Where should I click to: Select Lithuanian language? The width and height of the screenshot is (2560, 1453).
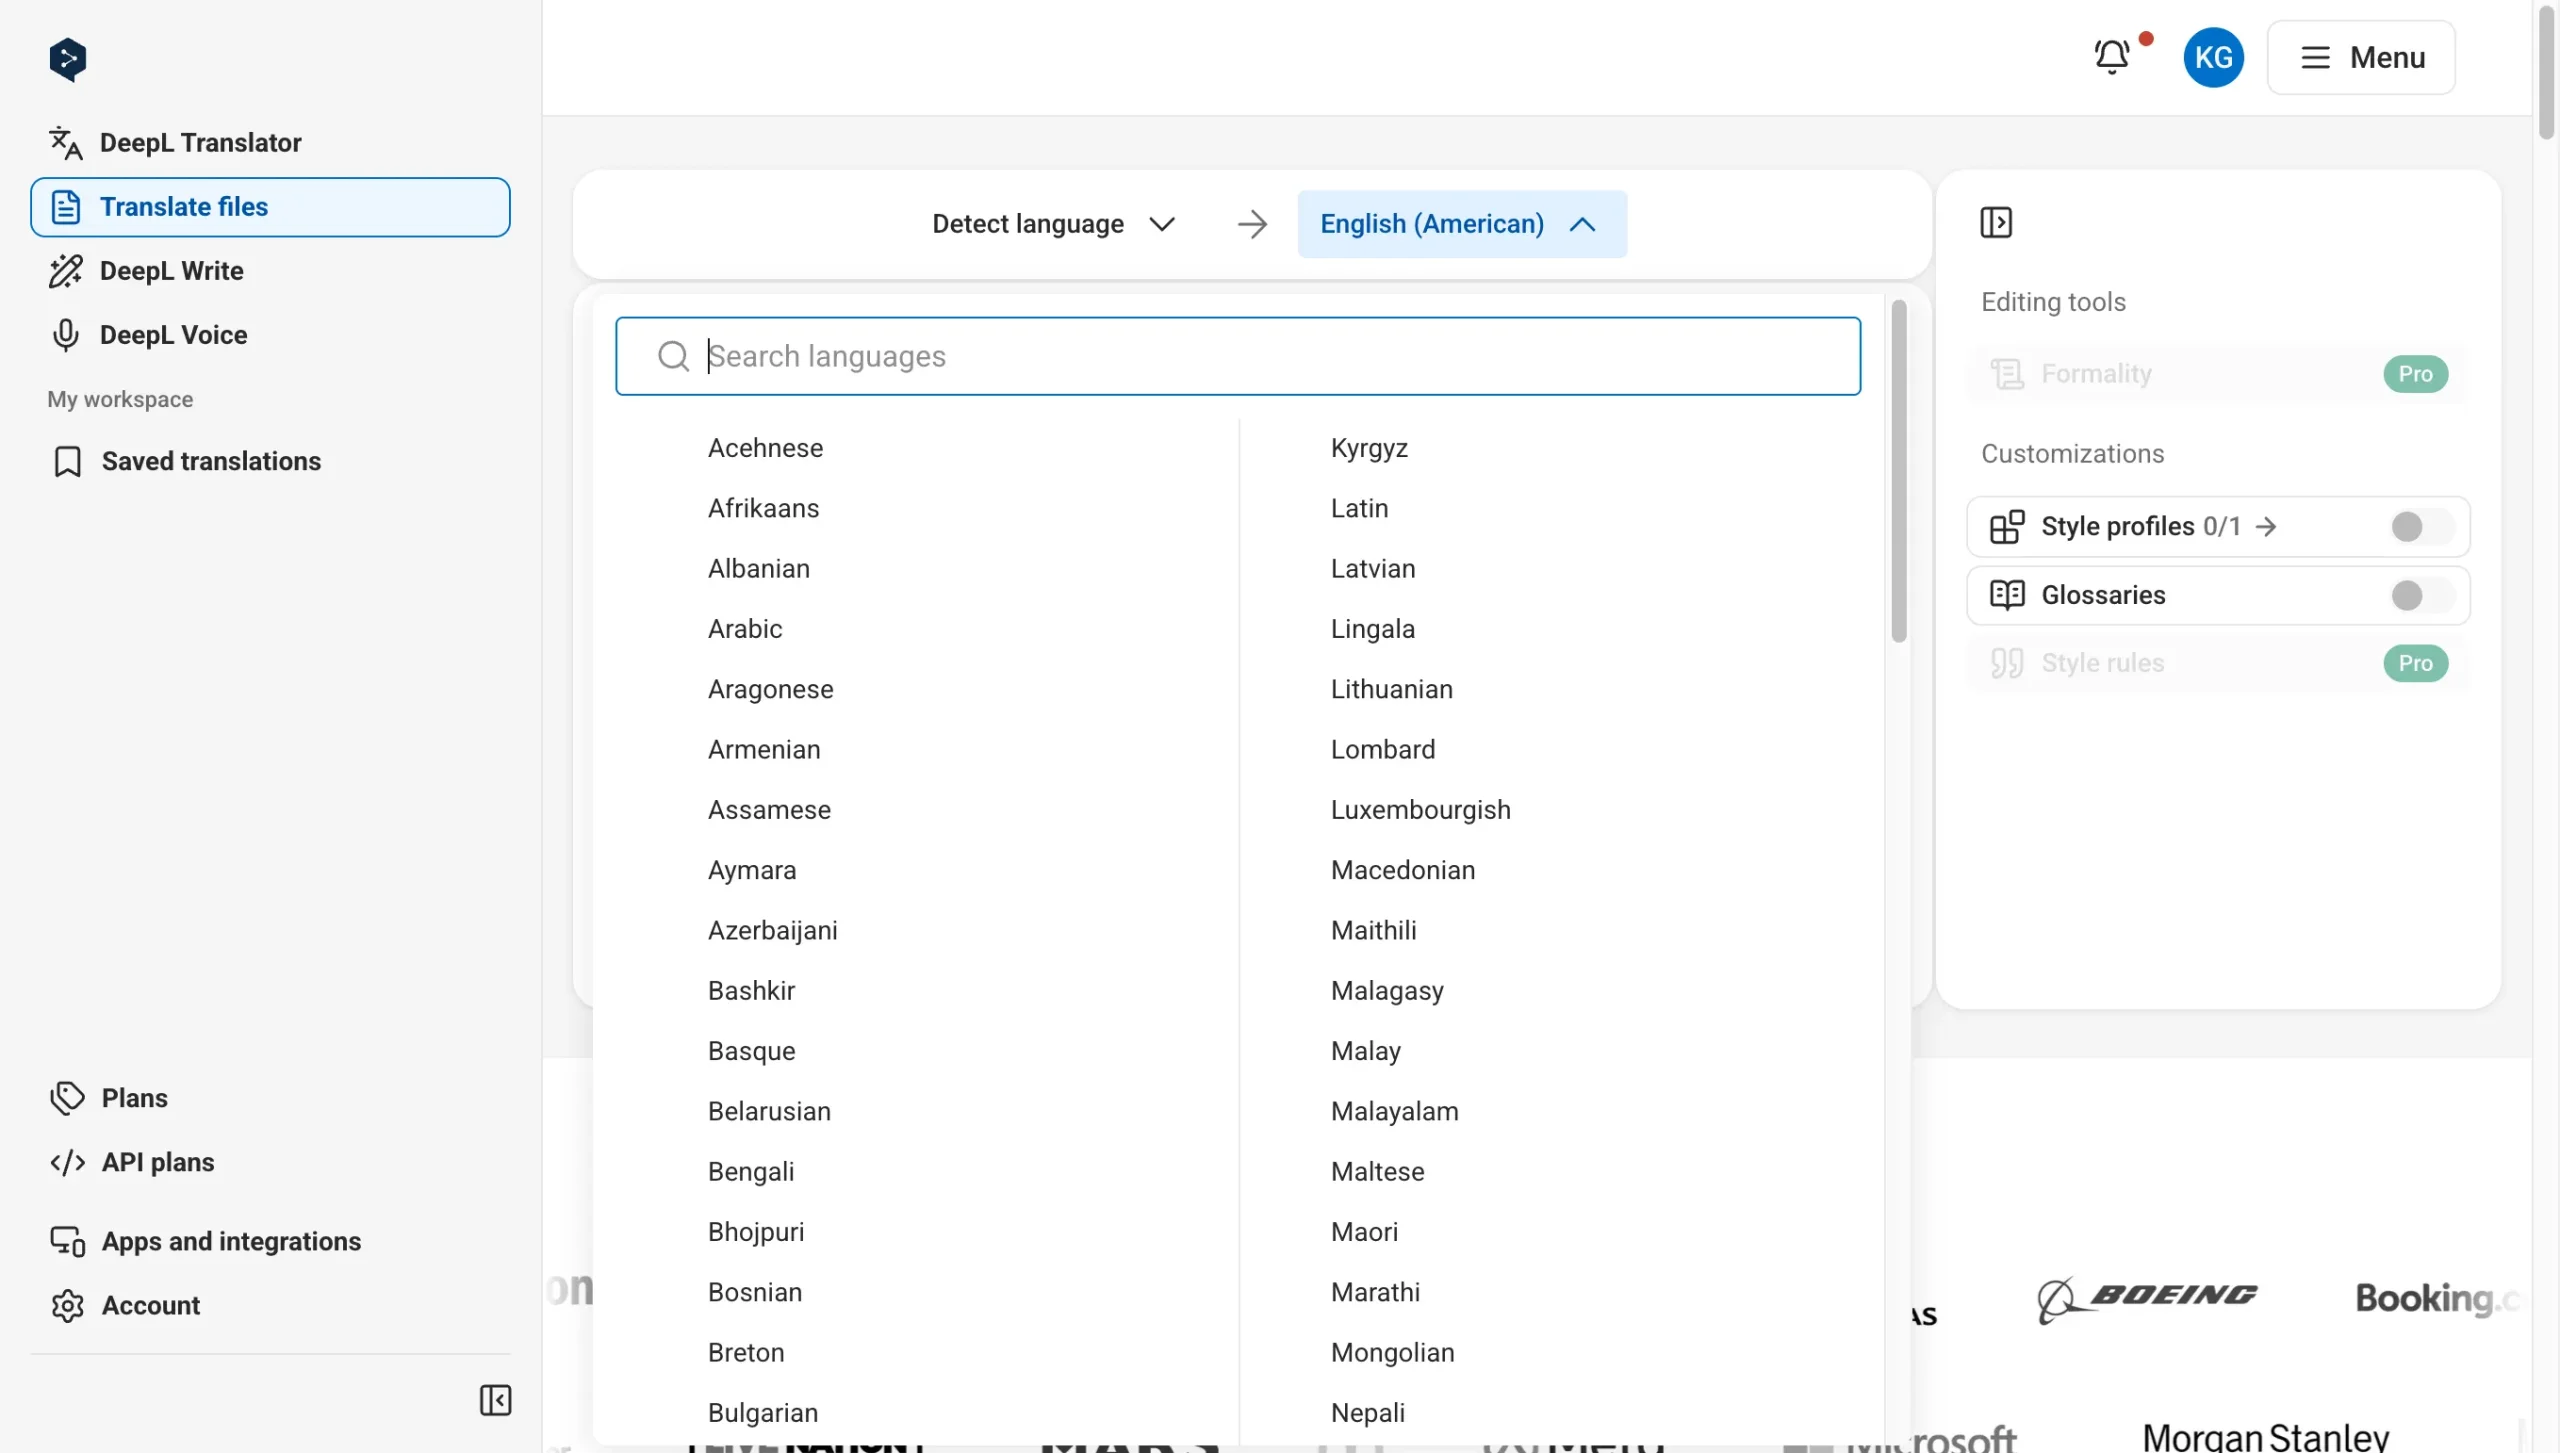coord(1391,689)
